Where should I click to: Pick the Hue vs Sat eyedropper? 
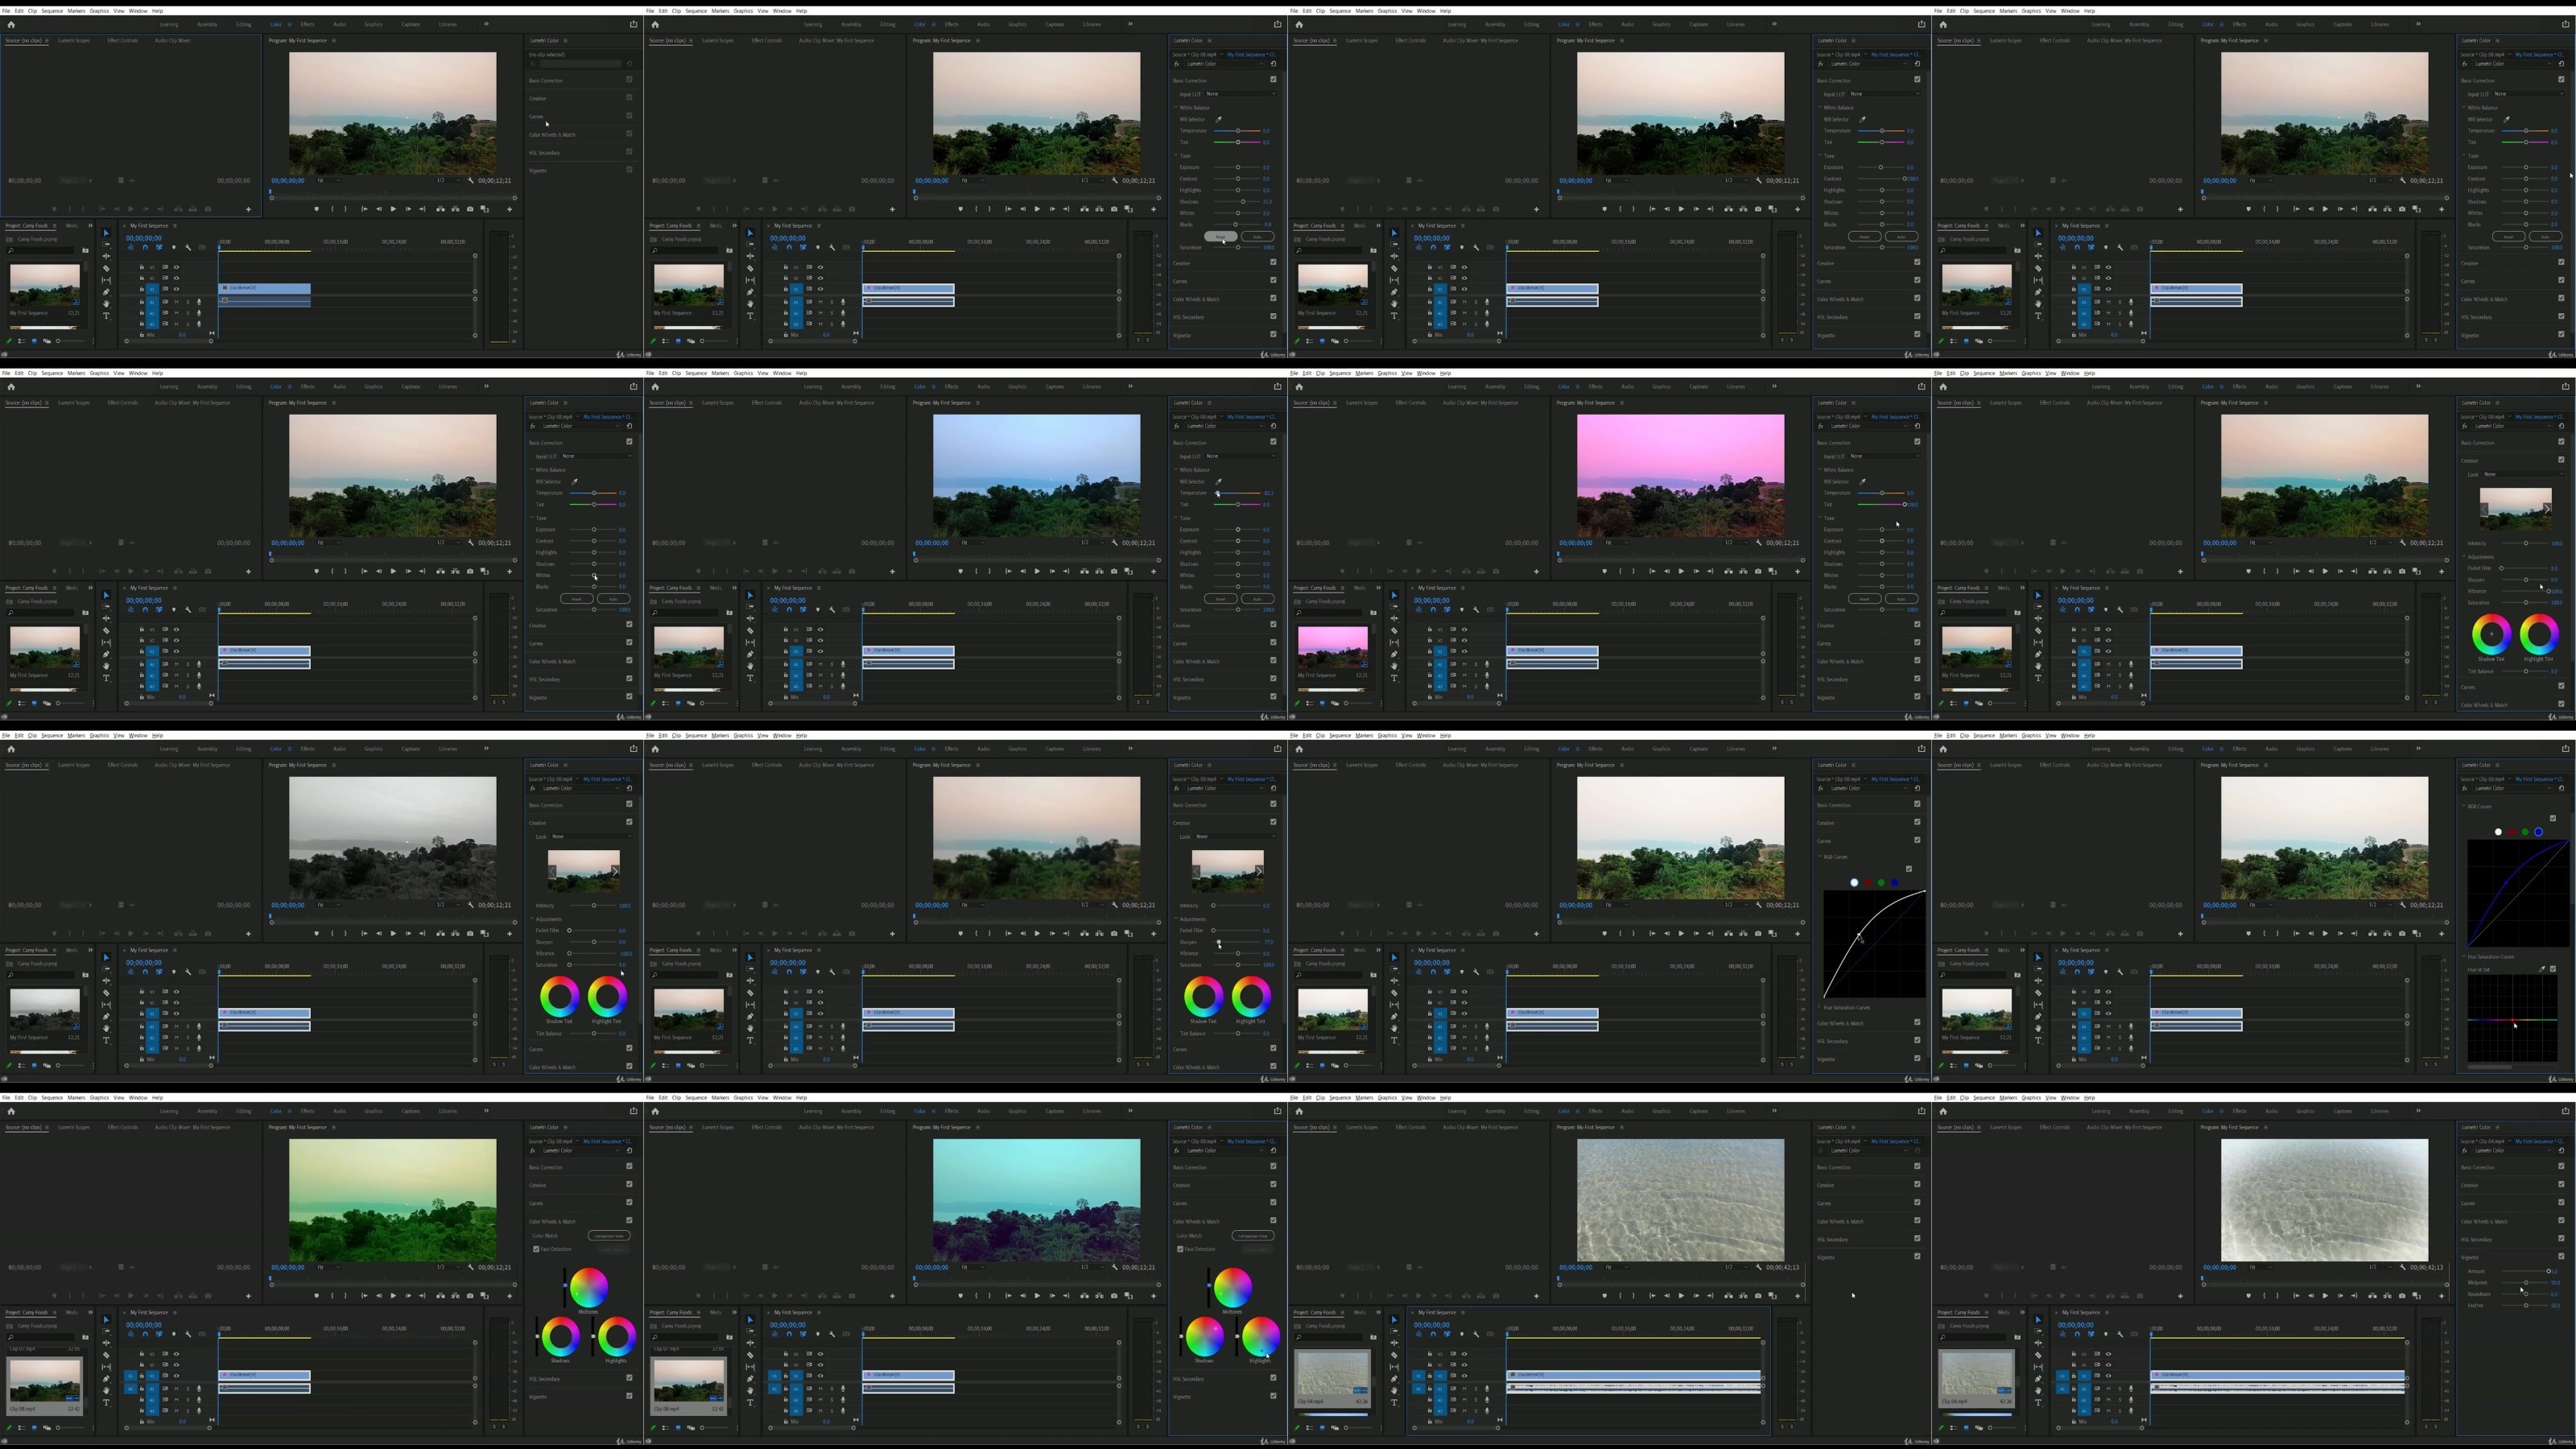coord(2542,969)
